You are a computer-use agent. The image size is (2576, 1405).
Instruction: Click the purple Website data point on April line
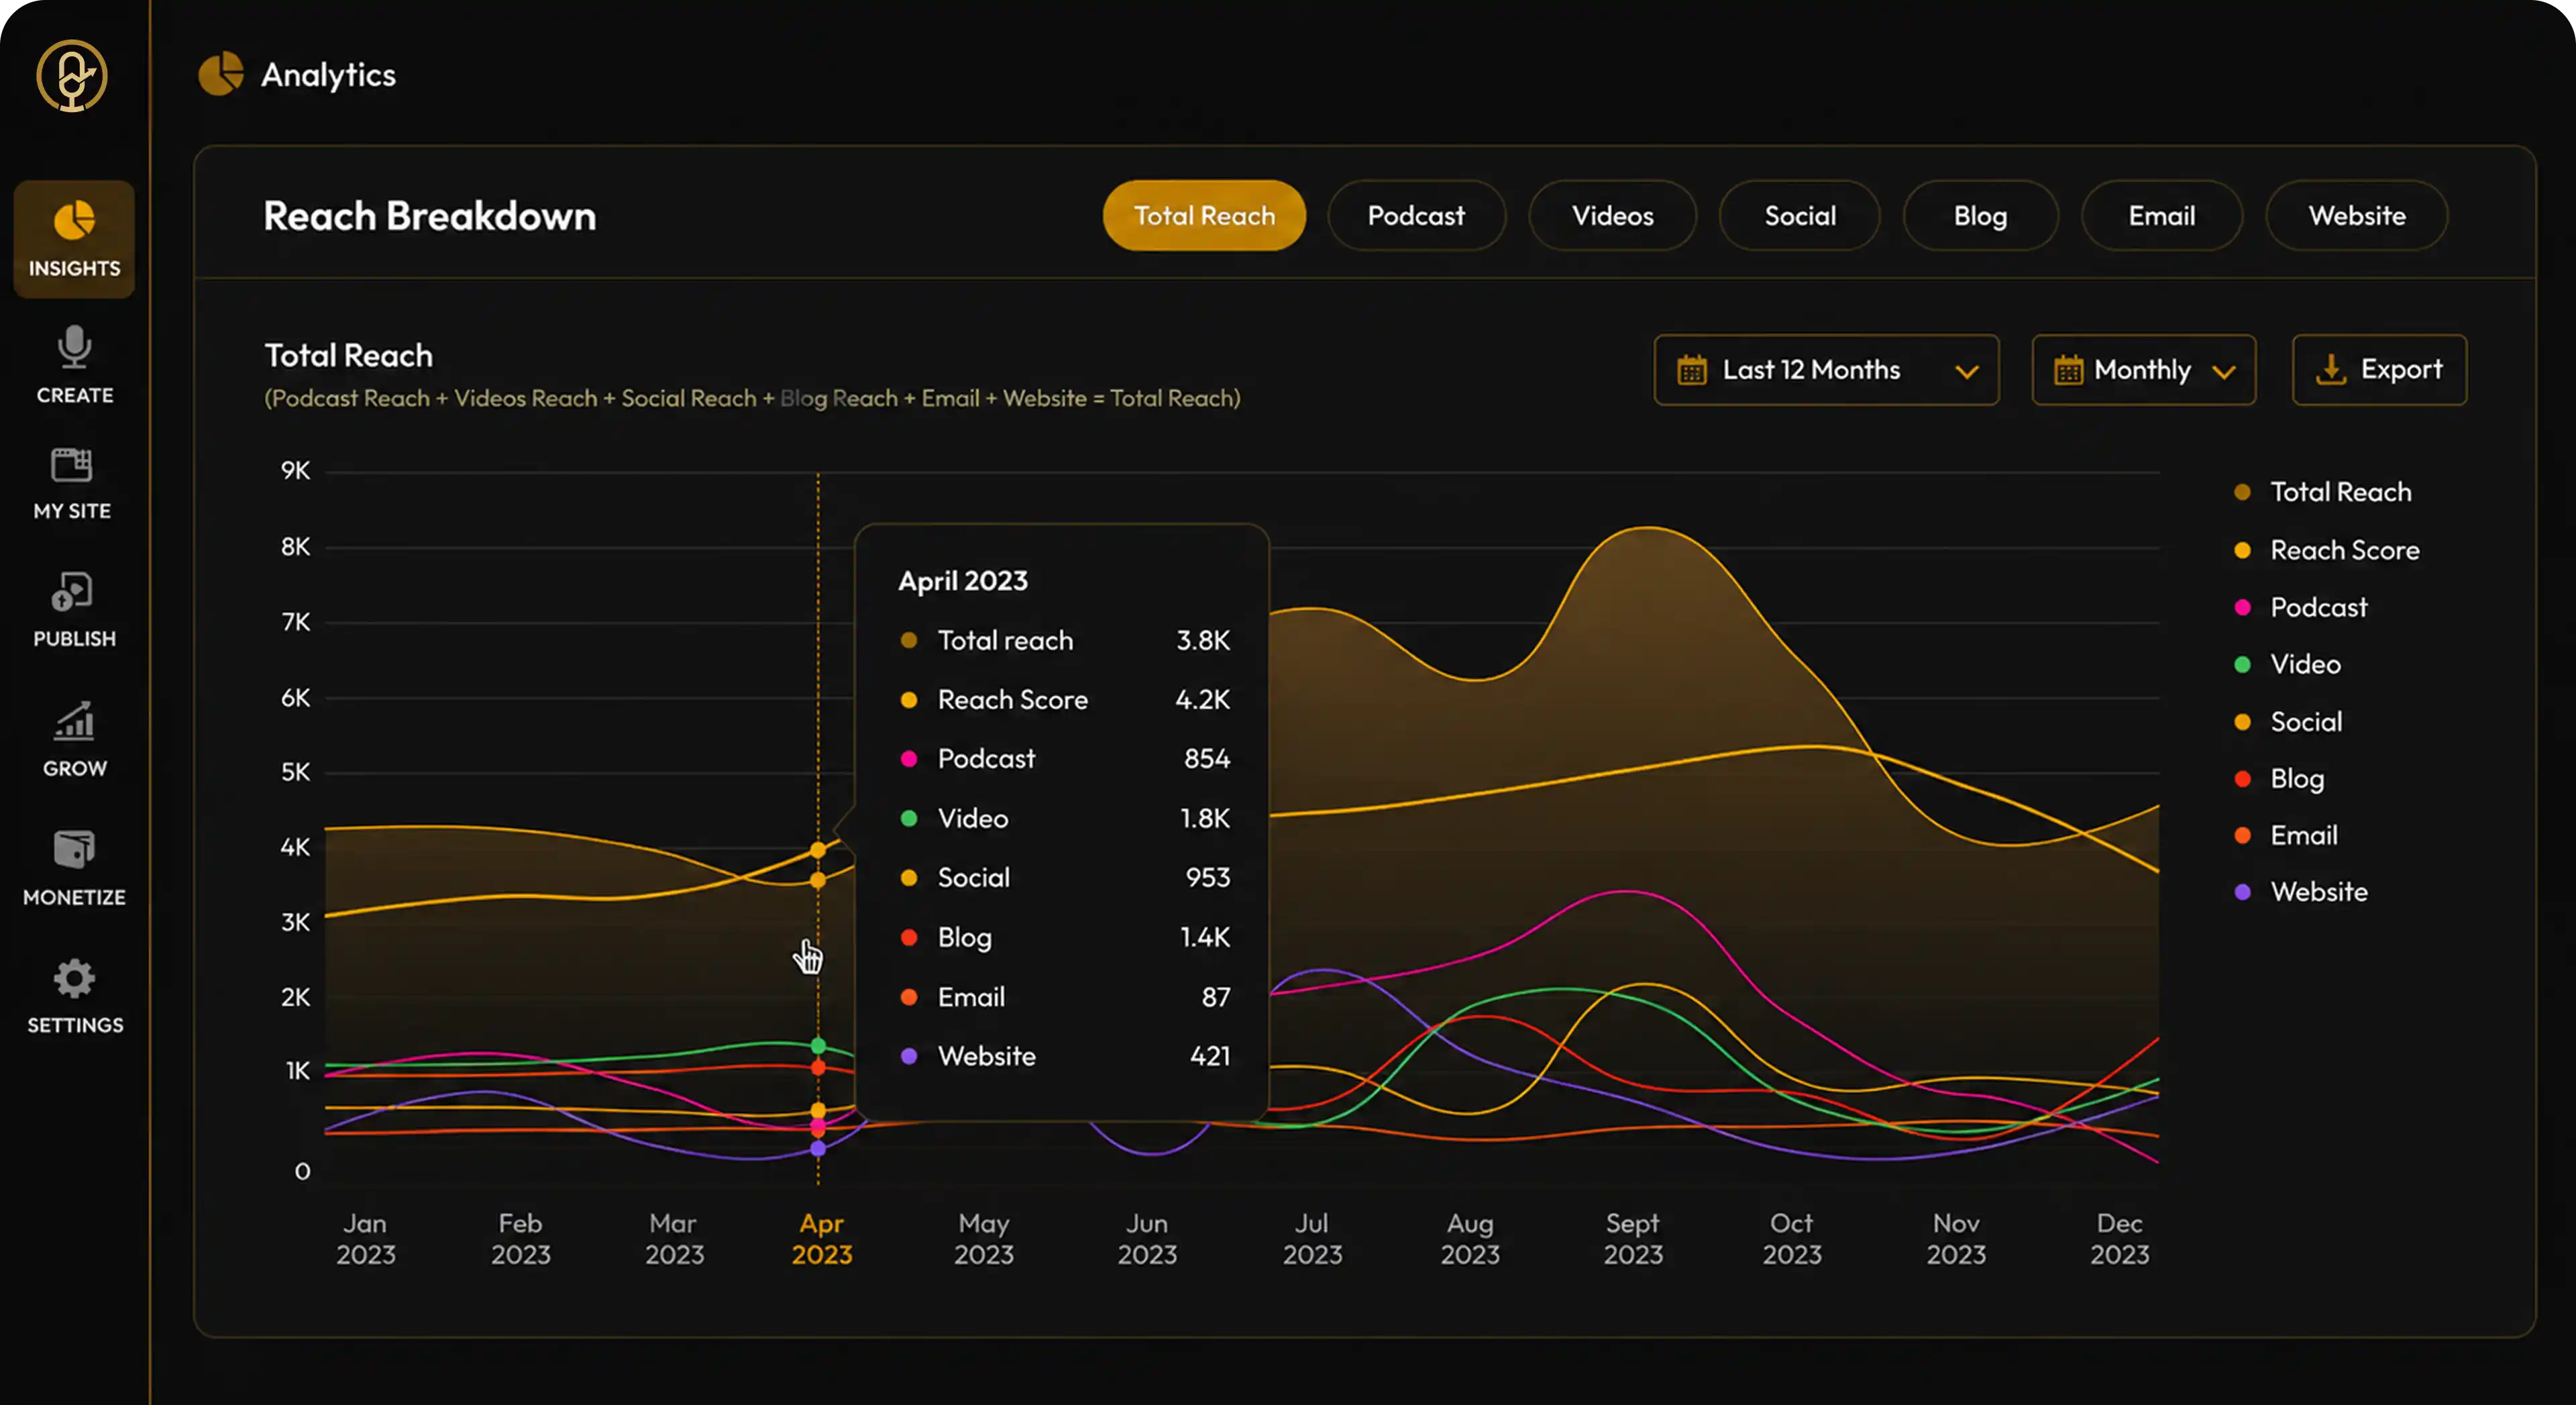(x=818, y=1148)
